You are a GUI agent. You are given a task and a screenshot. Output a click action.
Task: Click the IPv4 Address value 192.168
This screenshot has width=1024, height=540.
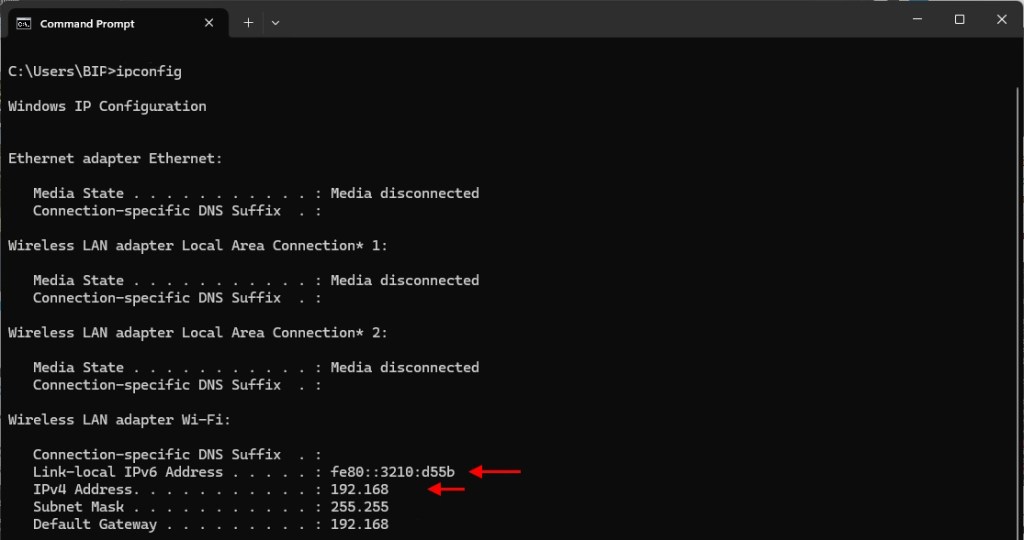pyautogui.click(x=359, y=489)
